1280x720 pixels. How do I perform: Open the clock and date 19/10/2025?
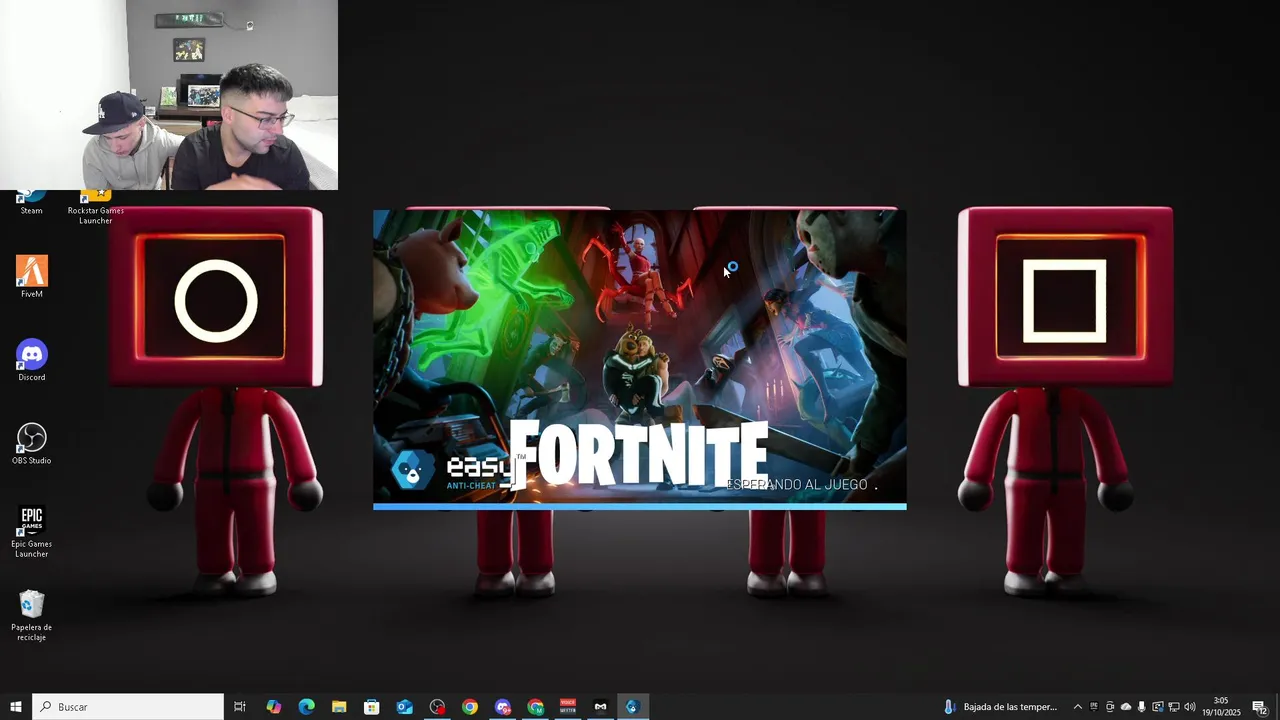1221,707
